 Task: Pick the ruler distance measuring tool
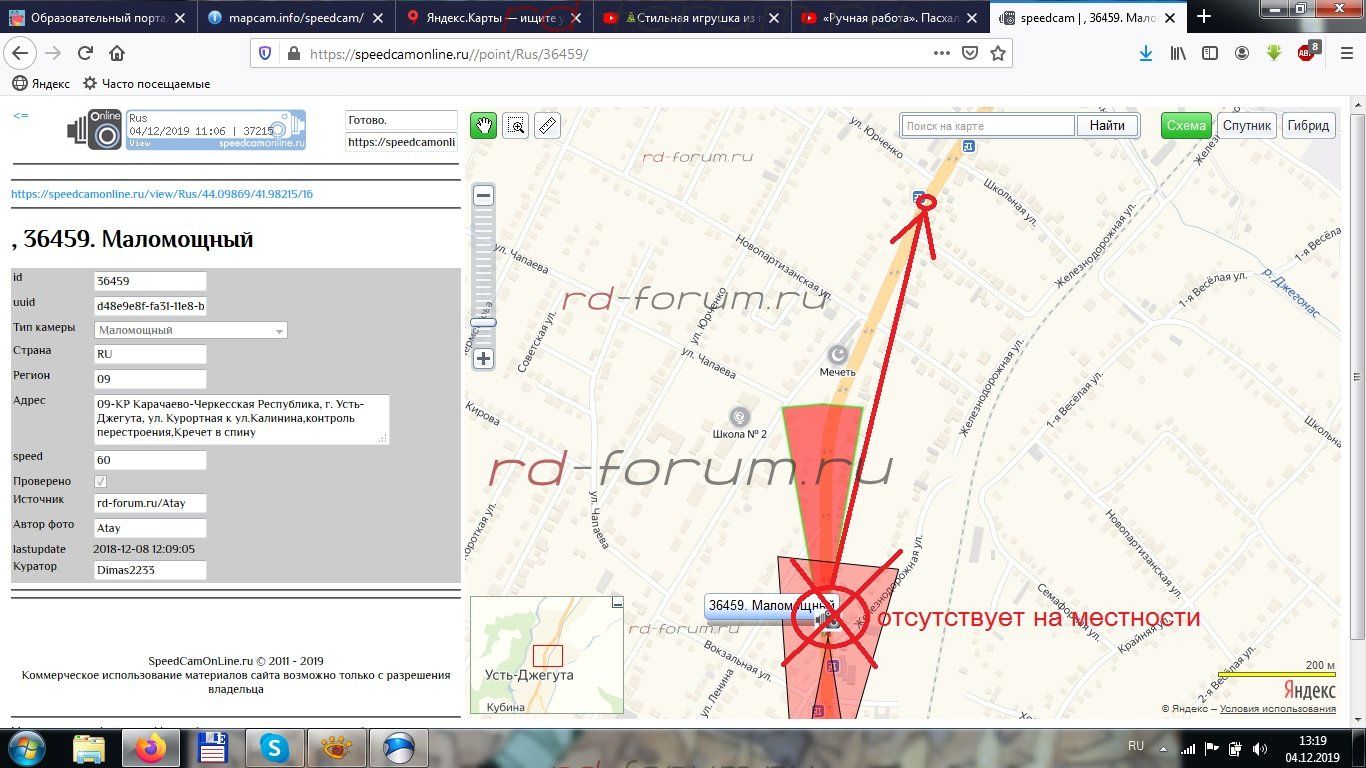coord(546,125)
